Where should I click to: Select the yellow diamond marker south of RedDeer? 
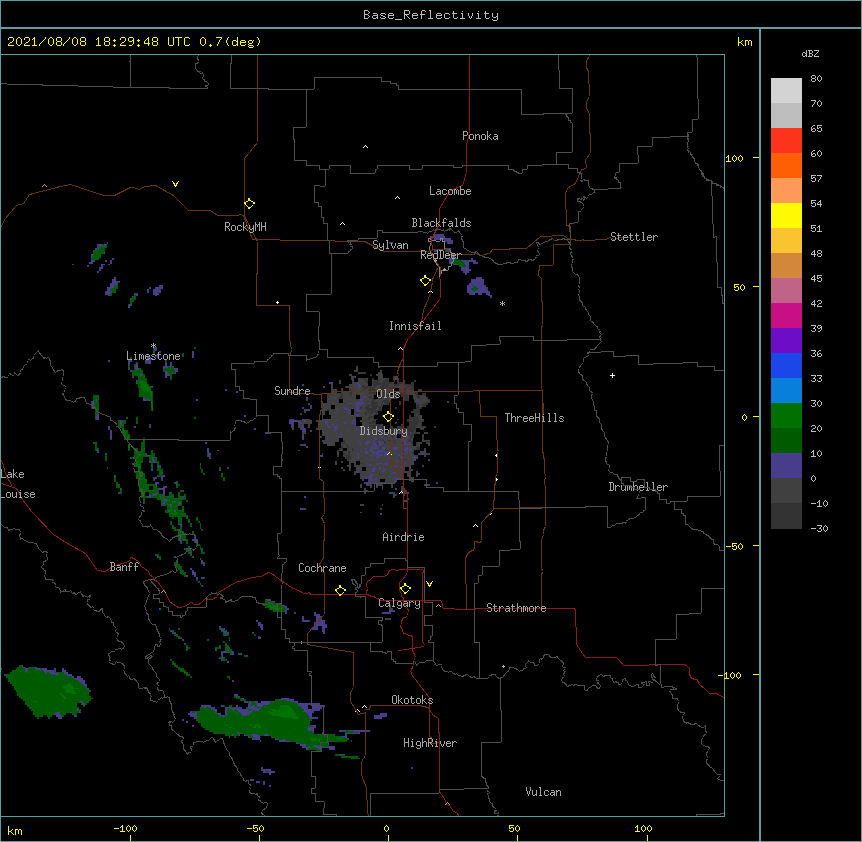[426, 281]
